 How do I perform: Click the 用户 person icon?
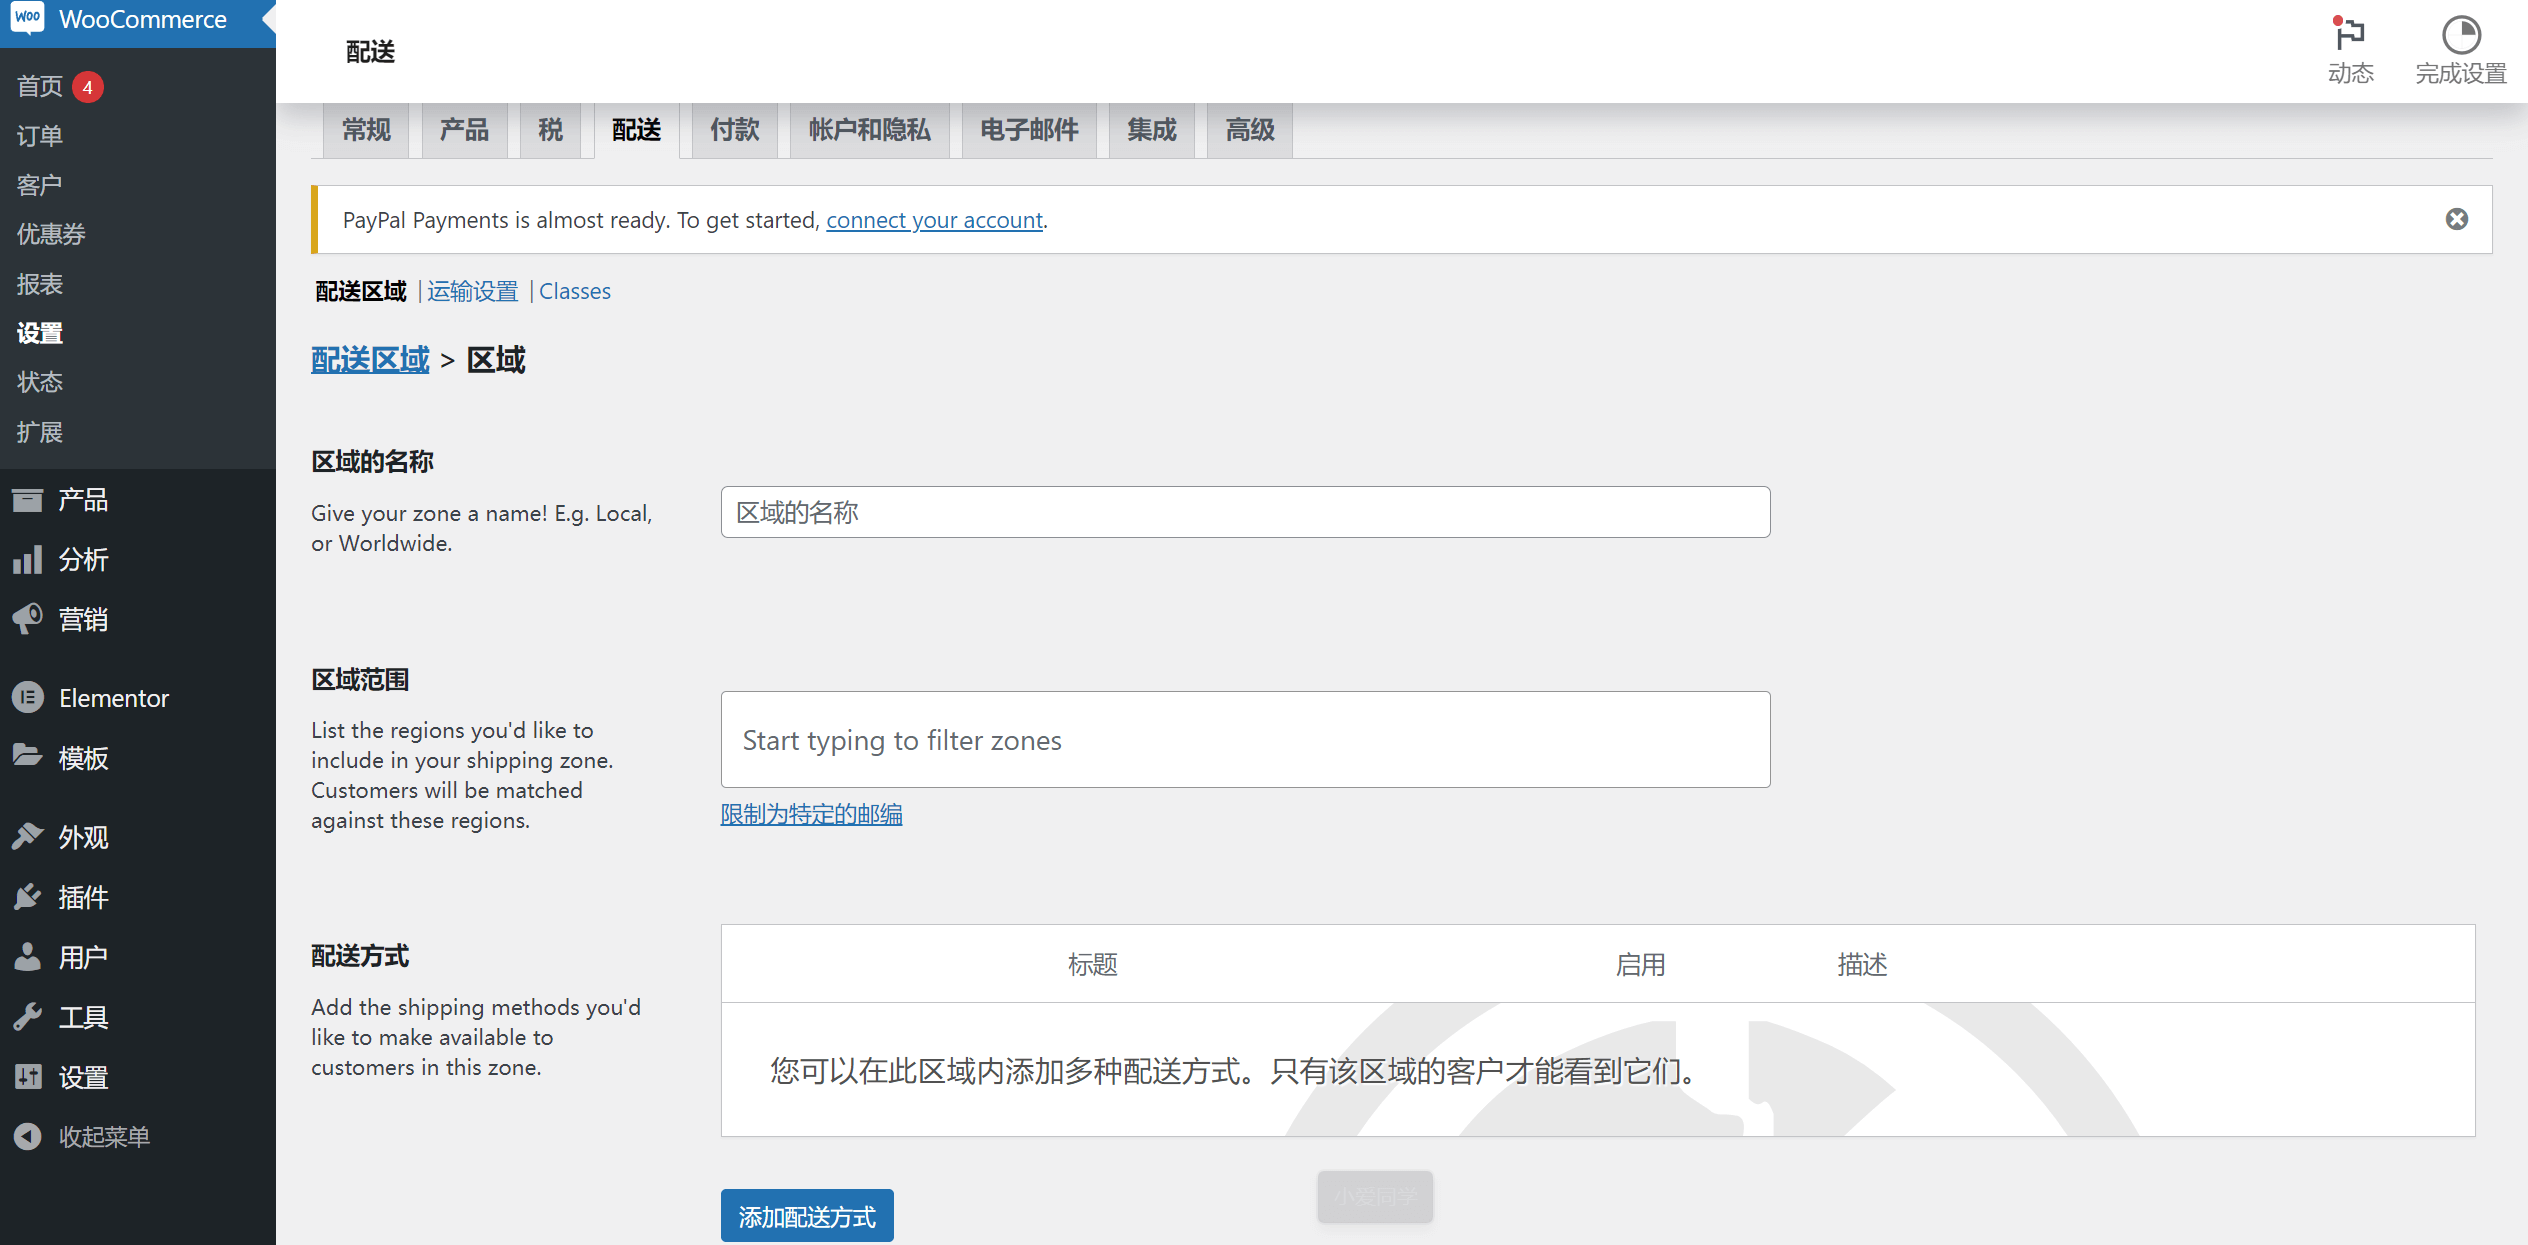(x=28, y=957)
